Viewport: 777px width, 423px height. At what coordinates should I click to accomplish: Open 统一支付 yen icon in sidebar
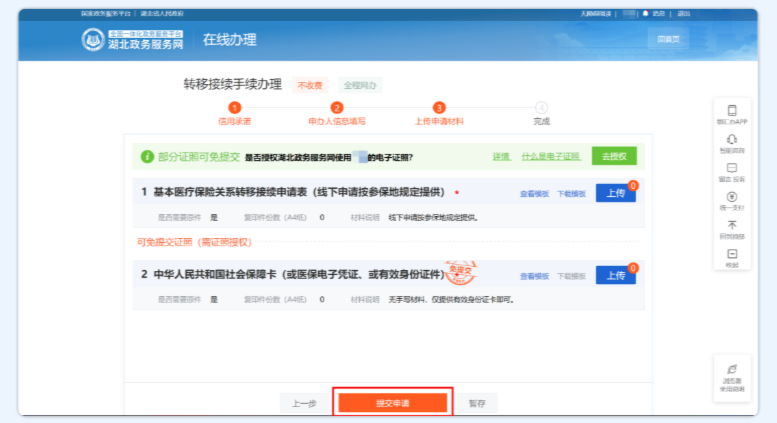731,197
